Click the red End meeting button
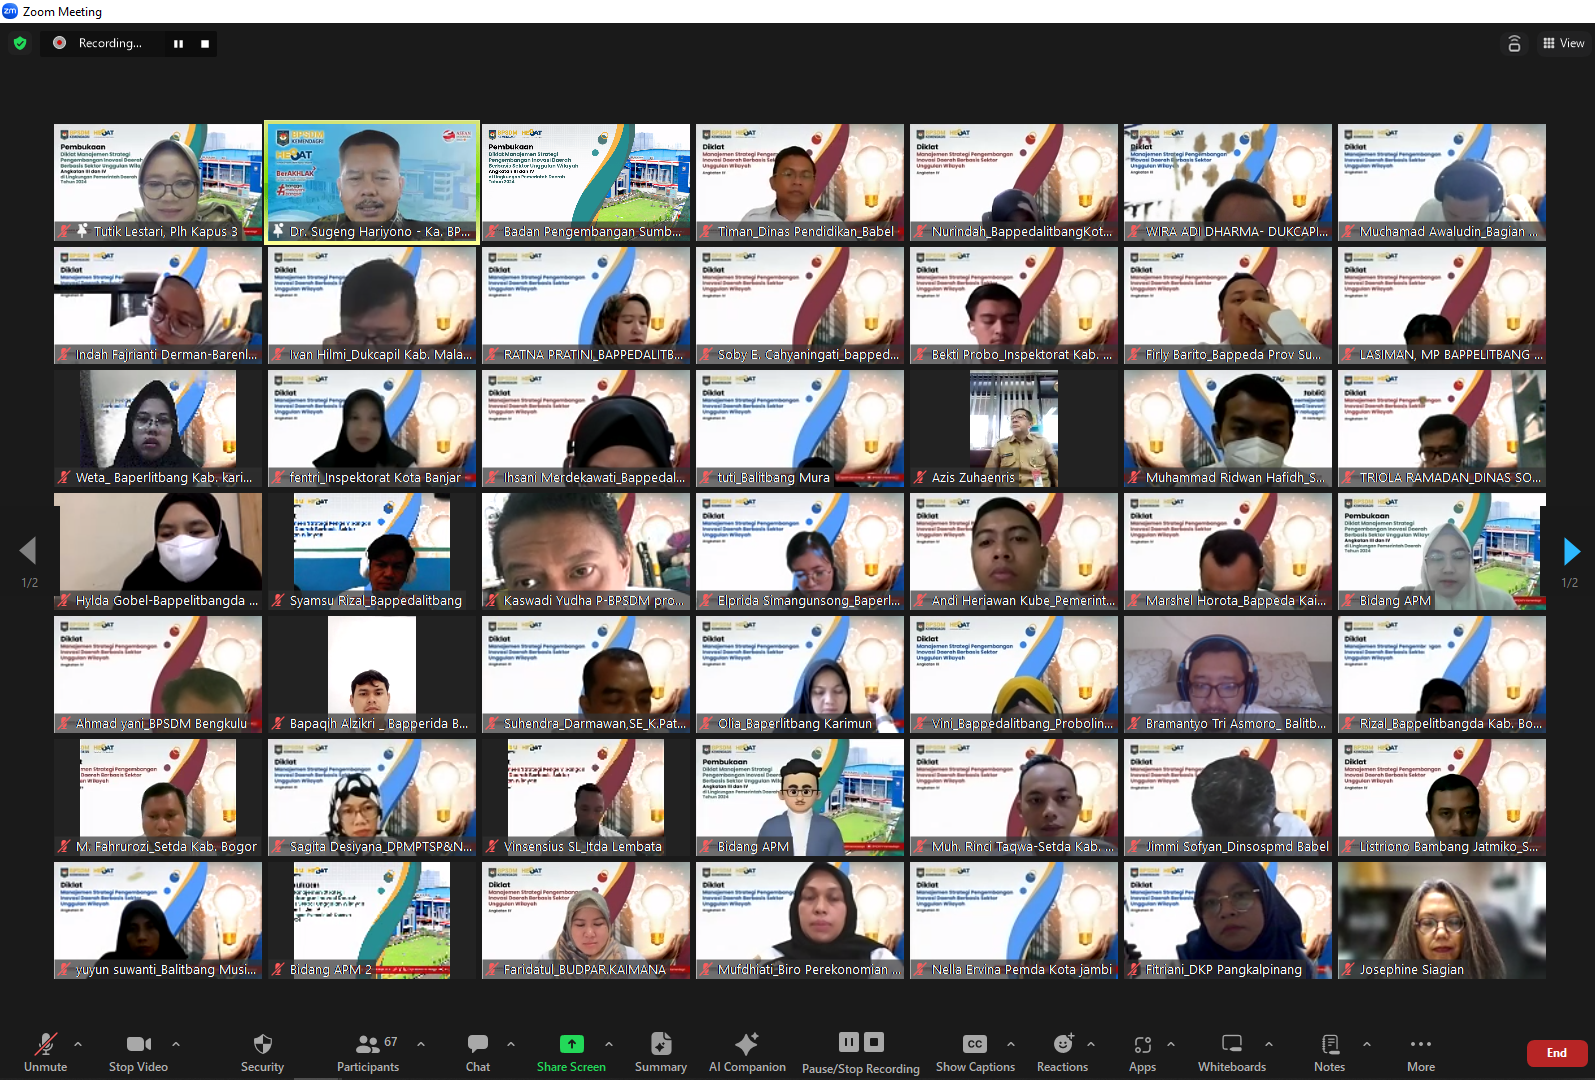Viewport: 1595px width, 1080px height. coord(1557,1053)
